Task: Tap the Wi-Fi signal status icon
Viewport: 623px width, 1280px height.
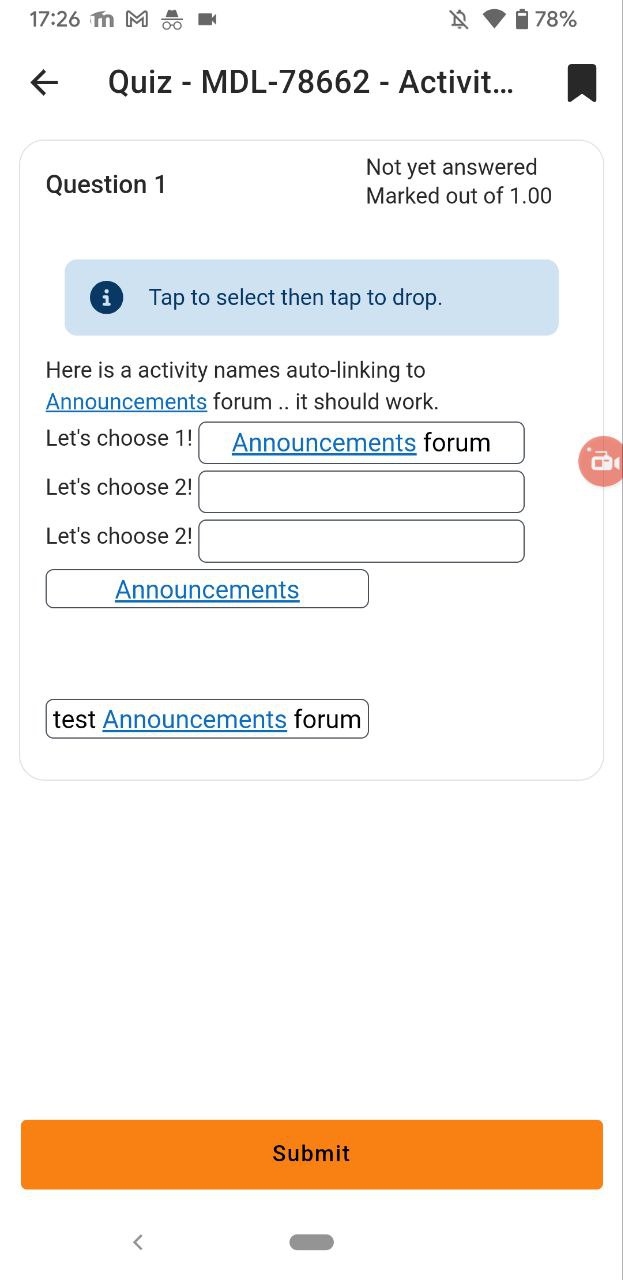Action: point(494,19)
